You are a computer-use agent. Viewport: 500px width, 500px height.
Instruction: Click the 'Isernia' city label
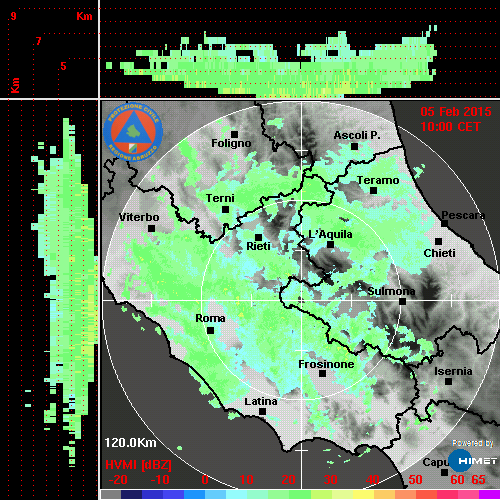[453, 371]
